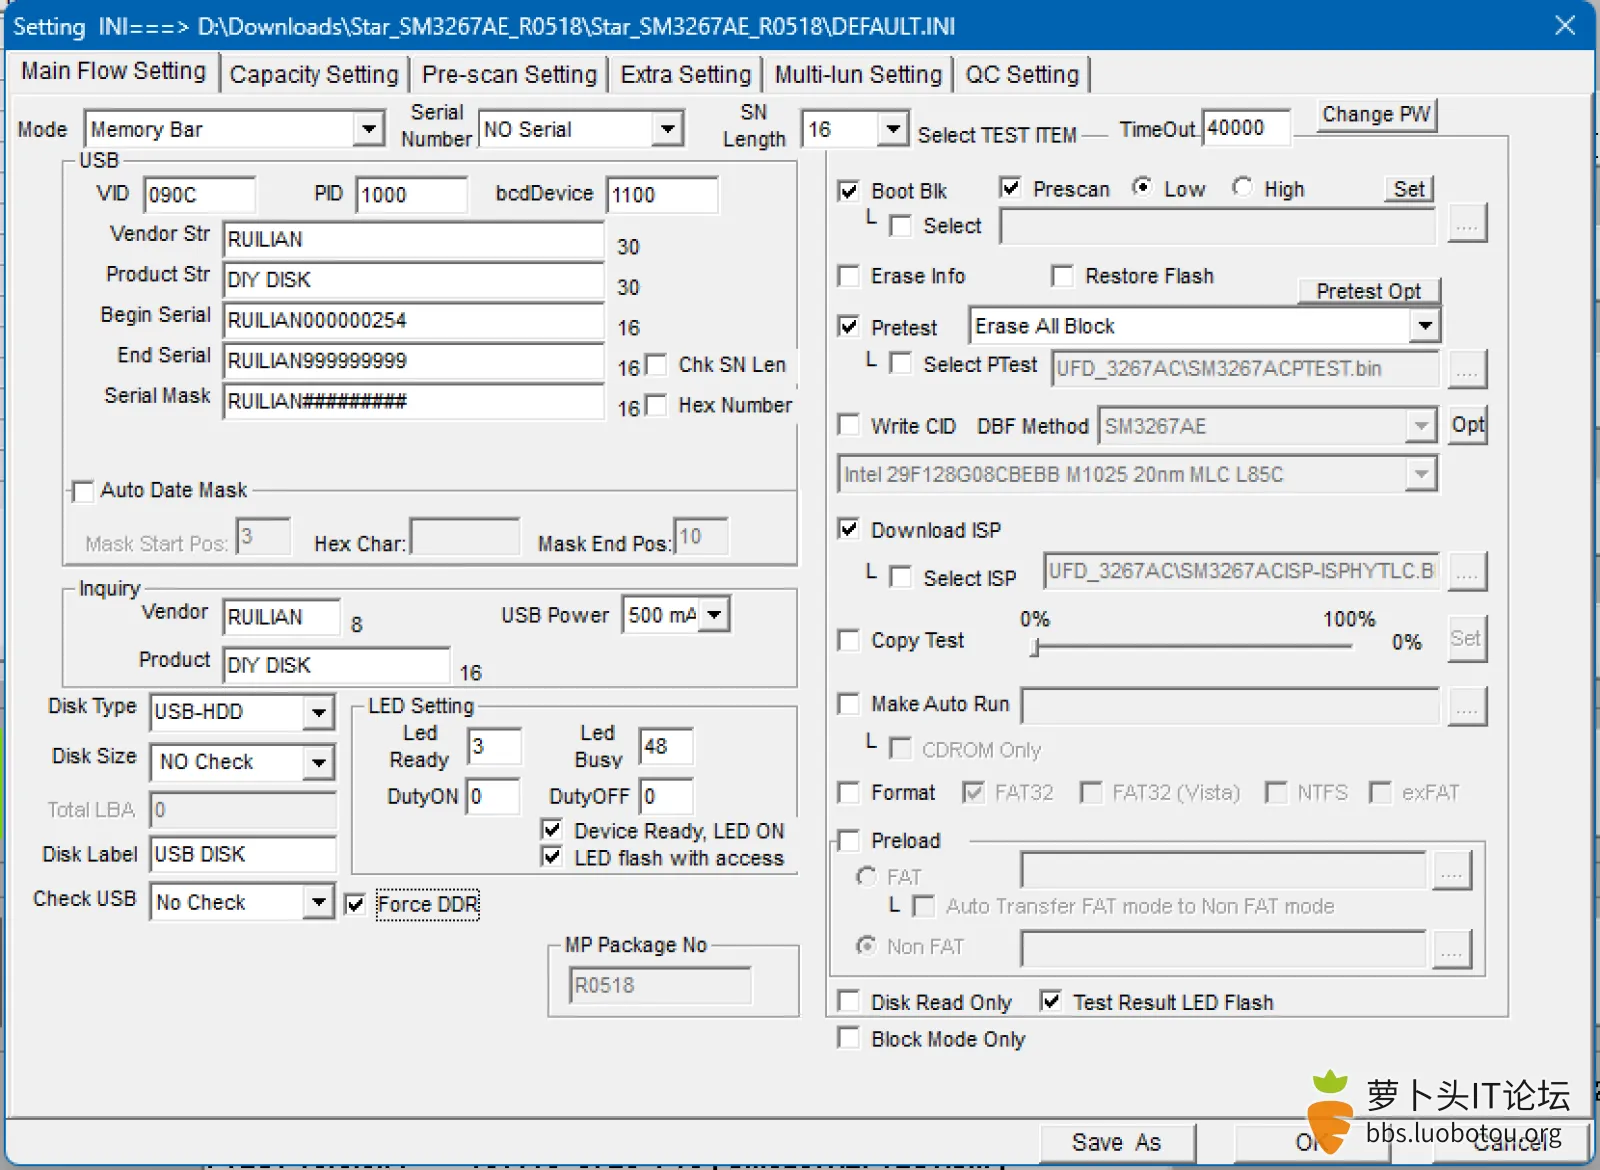Open the Pre-scan Setting tab
Screen dimensions: 1600x1170
pyautogui.click(x=509, y=75)
